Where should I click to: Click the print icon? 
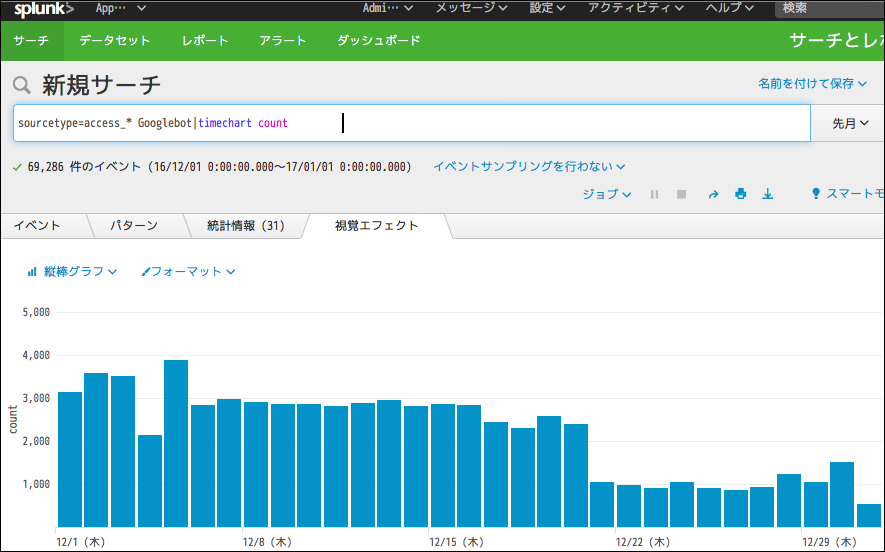point(740,194)
